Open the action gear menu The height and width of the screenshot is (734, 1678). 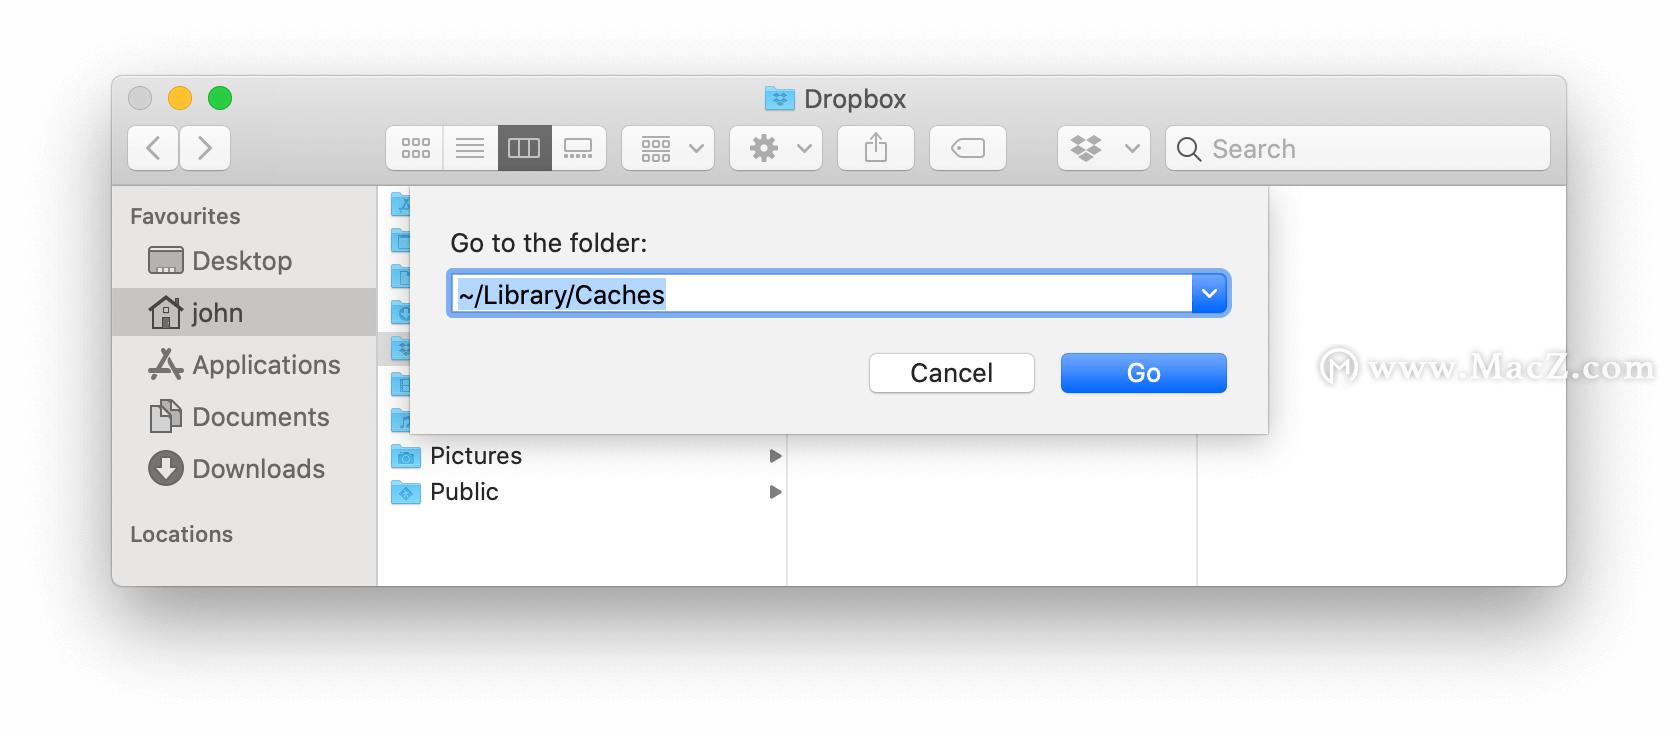(776, 149)
